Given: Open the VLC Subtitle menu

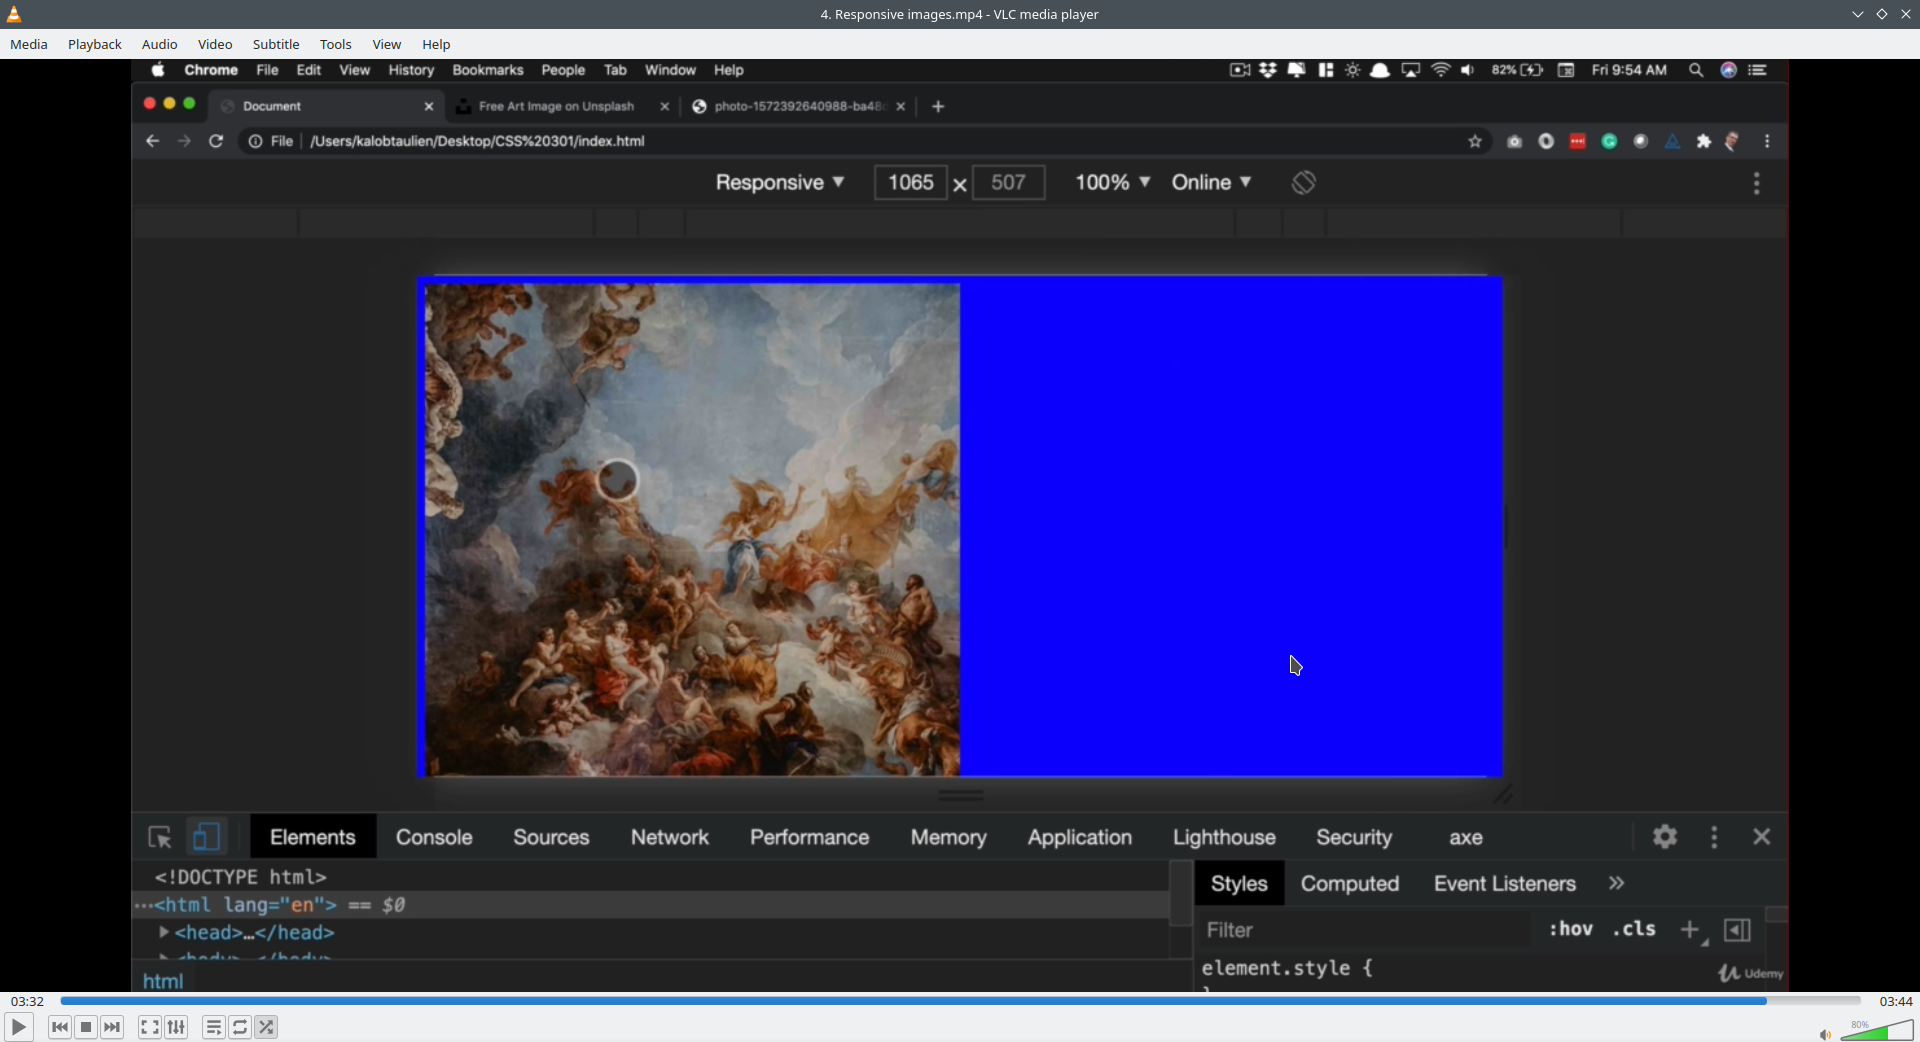Looking at the screenshot, I should click(x=276, y=44).
